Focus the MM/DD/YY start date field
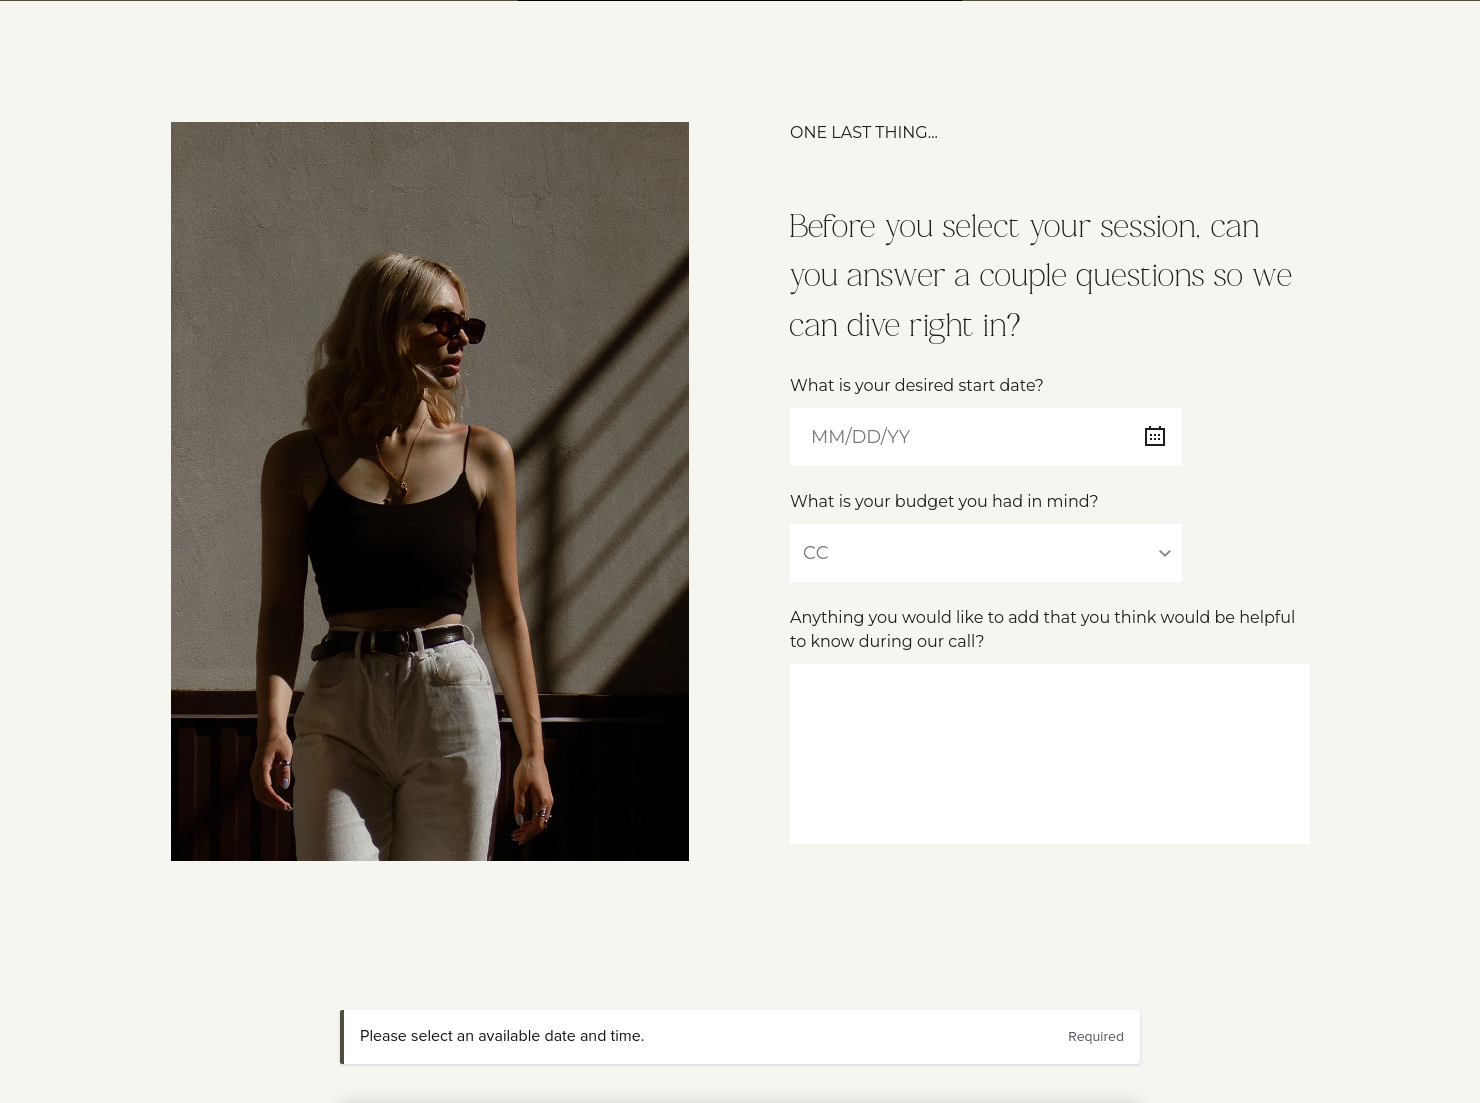Image resolution: width=1480 pixels, height=1103 pixels. coord(985,437)
